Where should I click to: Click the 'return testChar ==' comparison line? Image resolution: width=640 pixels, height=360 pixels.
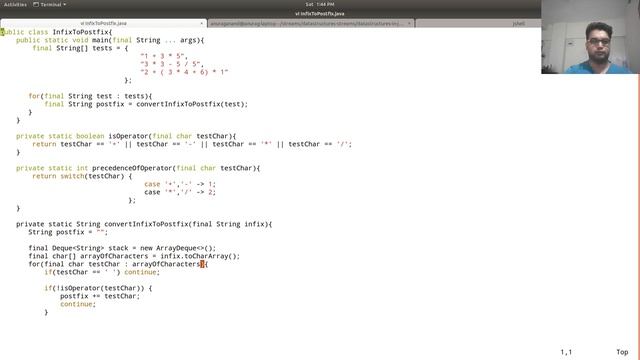(x=192, y=144)
